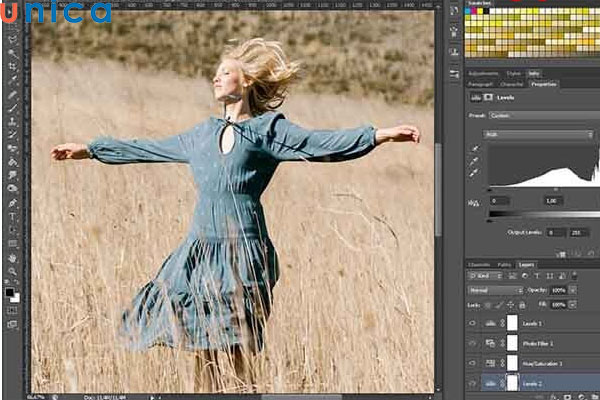
Task: Toggle lock transparent pixels
Action: coord(488,305)
